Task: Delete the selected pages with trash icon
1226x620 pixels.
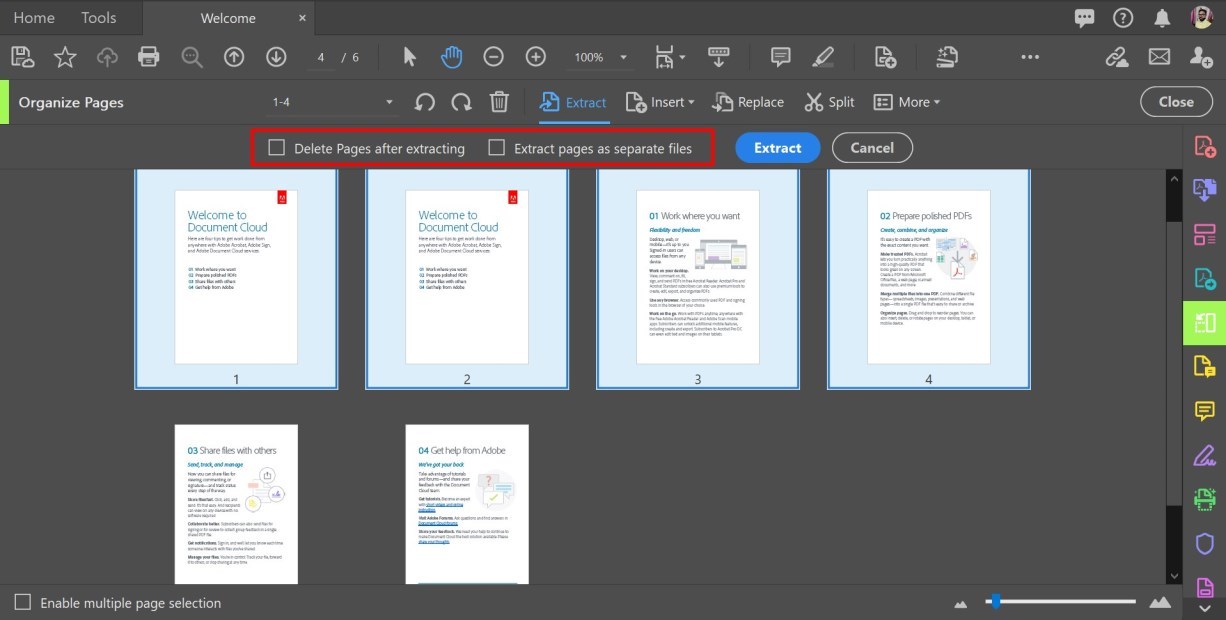Action: click(499, 102)
